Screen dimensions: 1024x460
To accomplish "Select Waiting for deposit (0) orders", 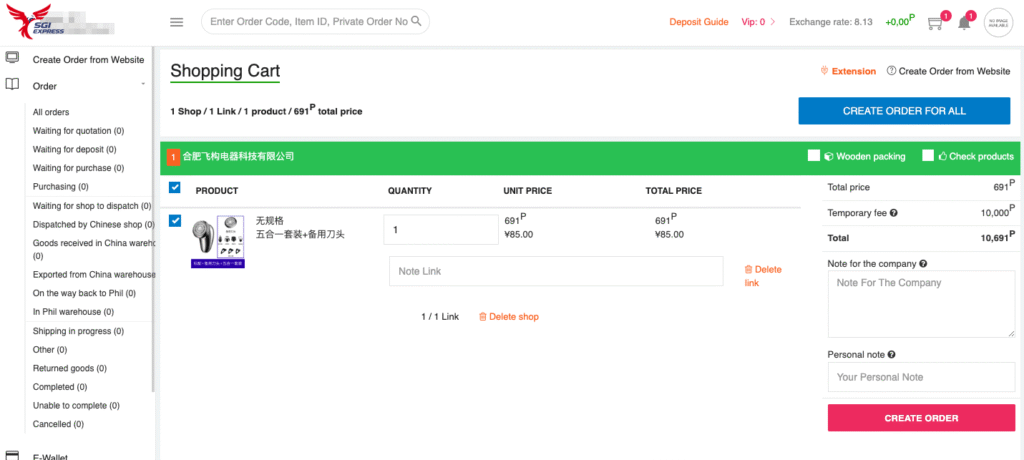I will click(78, 149).
